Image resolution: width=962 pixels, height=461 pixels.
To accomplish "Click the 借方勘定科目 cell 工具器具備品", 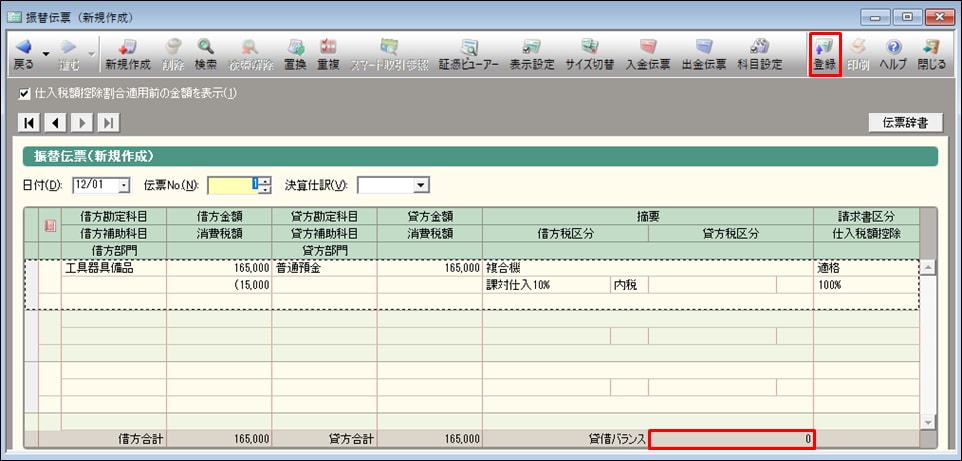I will 112,268.
